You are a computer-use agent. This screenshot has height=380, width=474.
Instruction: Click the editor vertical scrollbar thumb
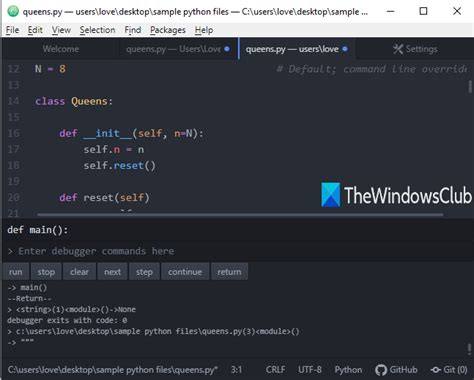coord(470,87)
